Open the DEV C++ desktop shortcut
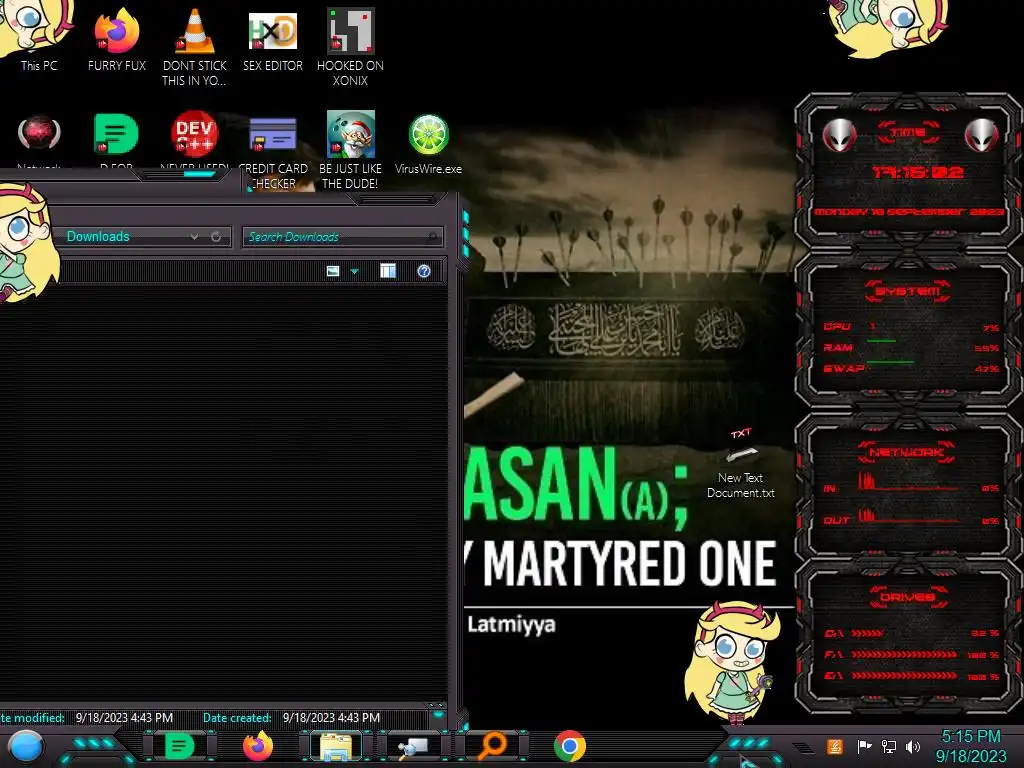This screenshot has width=1024, height=768. click(195, 137)
